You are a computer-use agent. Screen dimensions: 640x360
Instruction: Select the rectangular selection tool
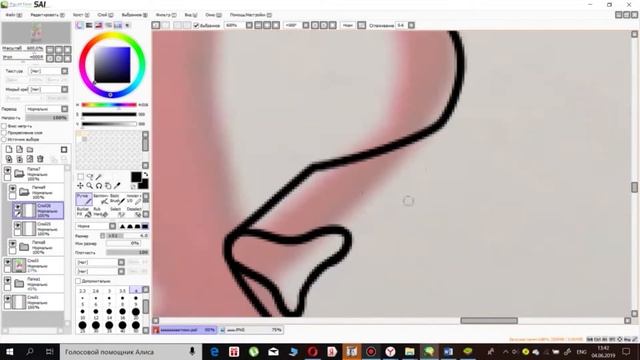tap(80, 177)
